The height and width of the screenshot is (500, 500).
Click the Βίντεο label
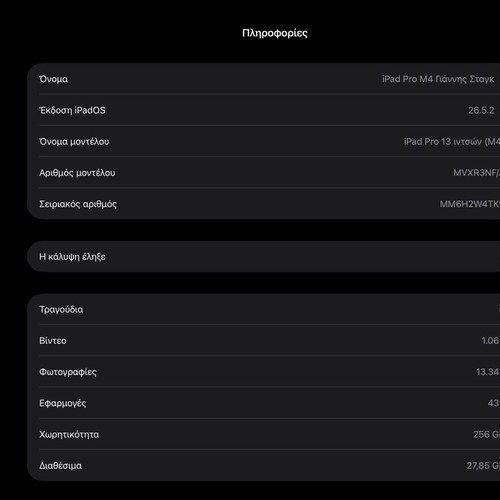[x=53, y=341]
